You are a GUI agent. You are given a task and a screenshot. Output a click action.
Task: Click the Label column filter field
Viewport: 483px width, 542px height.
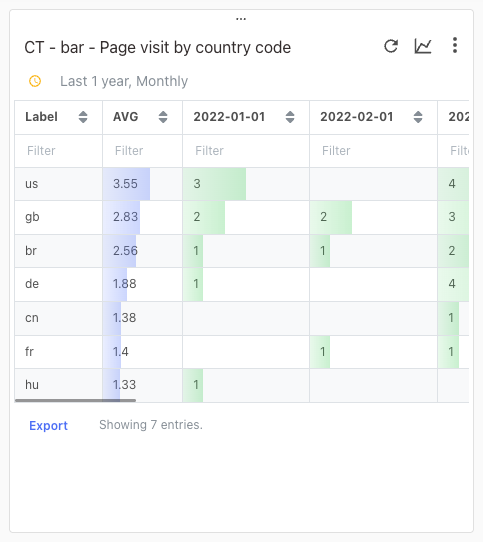58,151
